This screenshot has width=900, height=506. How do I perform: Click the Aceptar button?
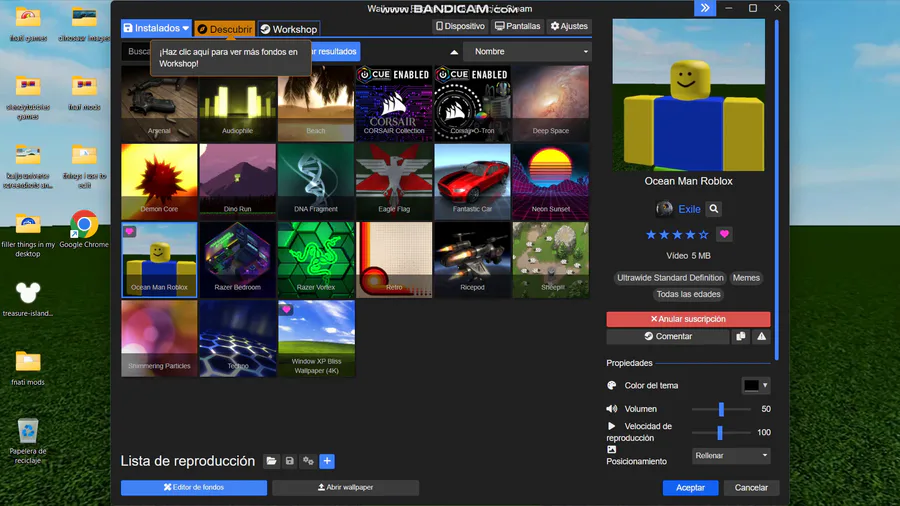pos(690,488)
